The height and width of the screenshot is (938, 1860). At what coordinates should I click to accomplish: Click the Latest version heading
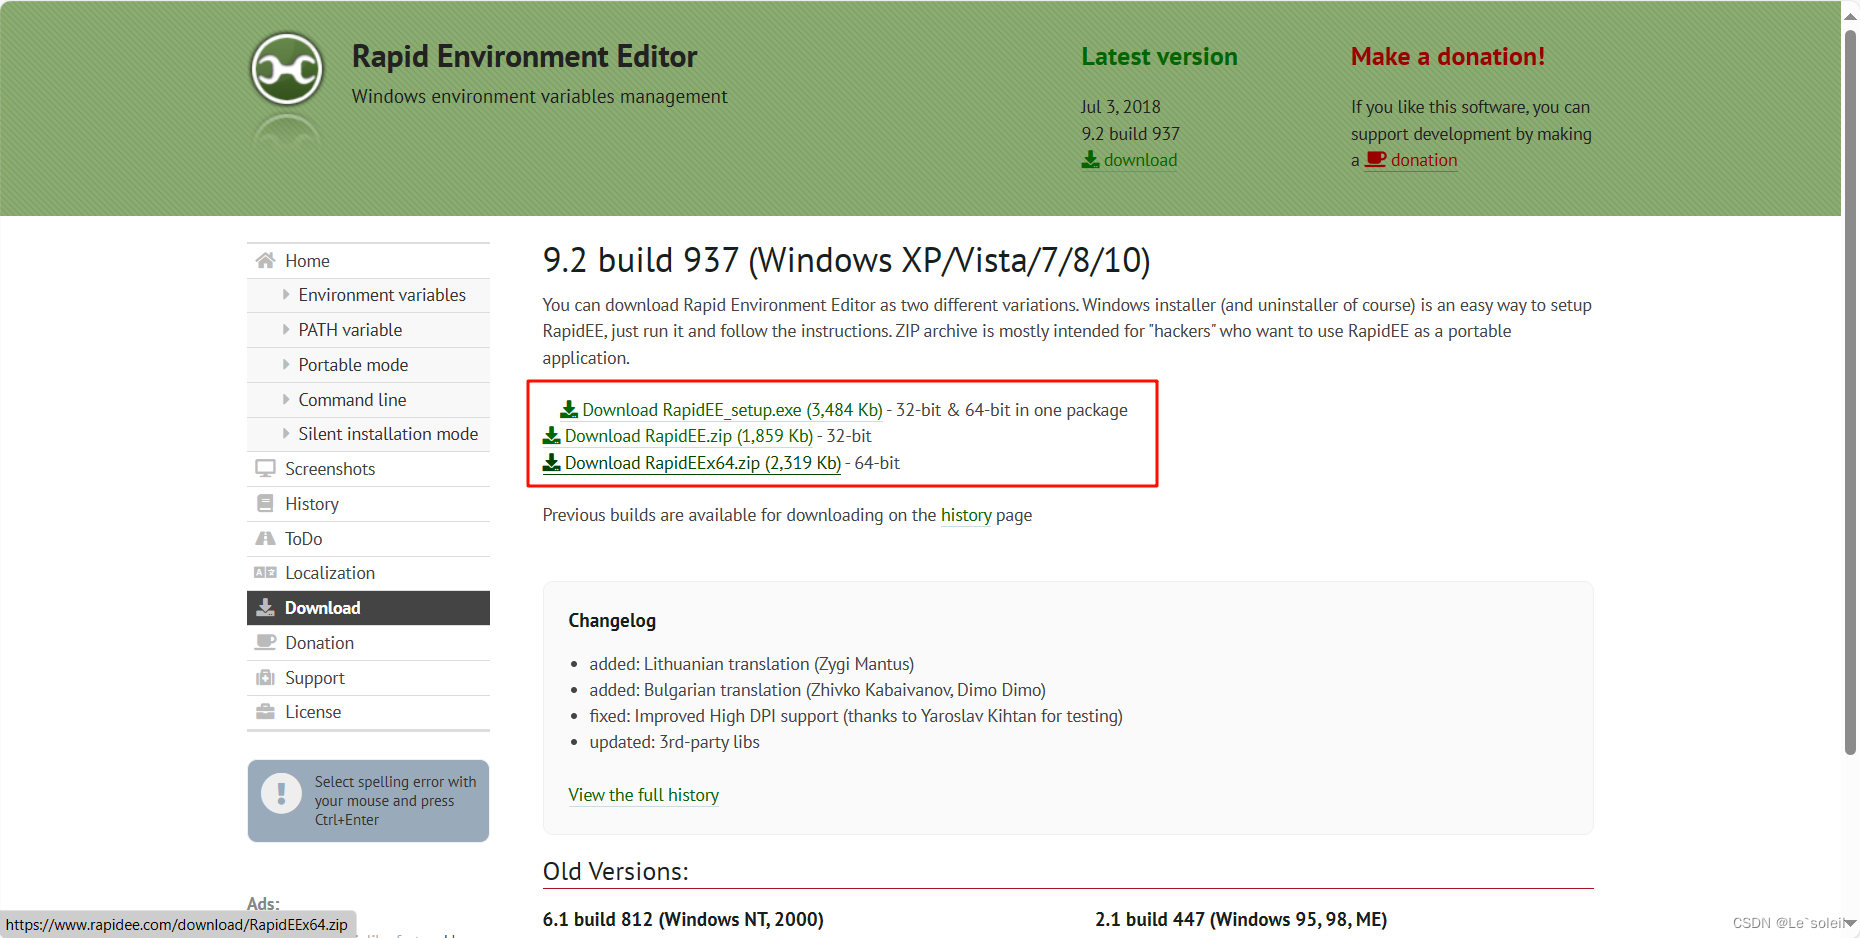pos(1159,57)
